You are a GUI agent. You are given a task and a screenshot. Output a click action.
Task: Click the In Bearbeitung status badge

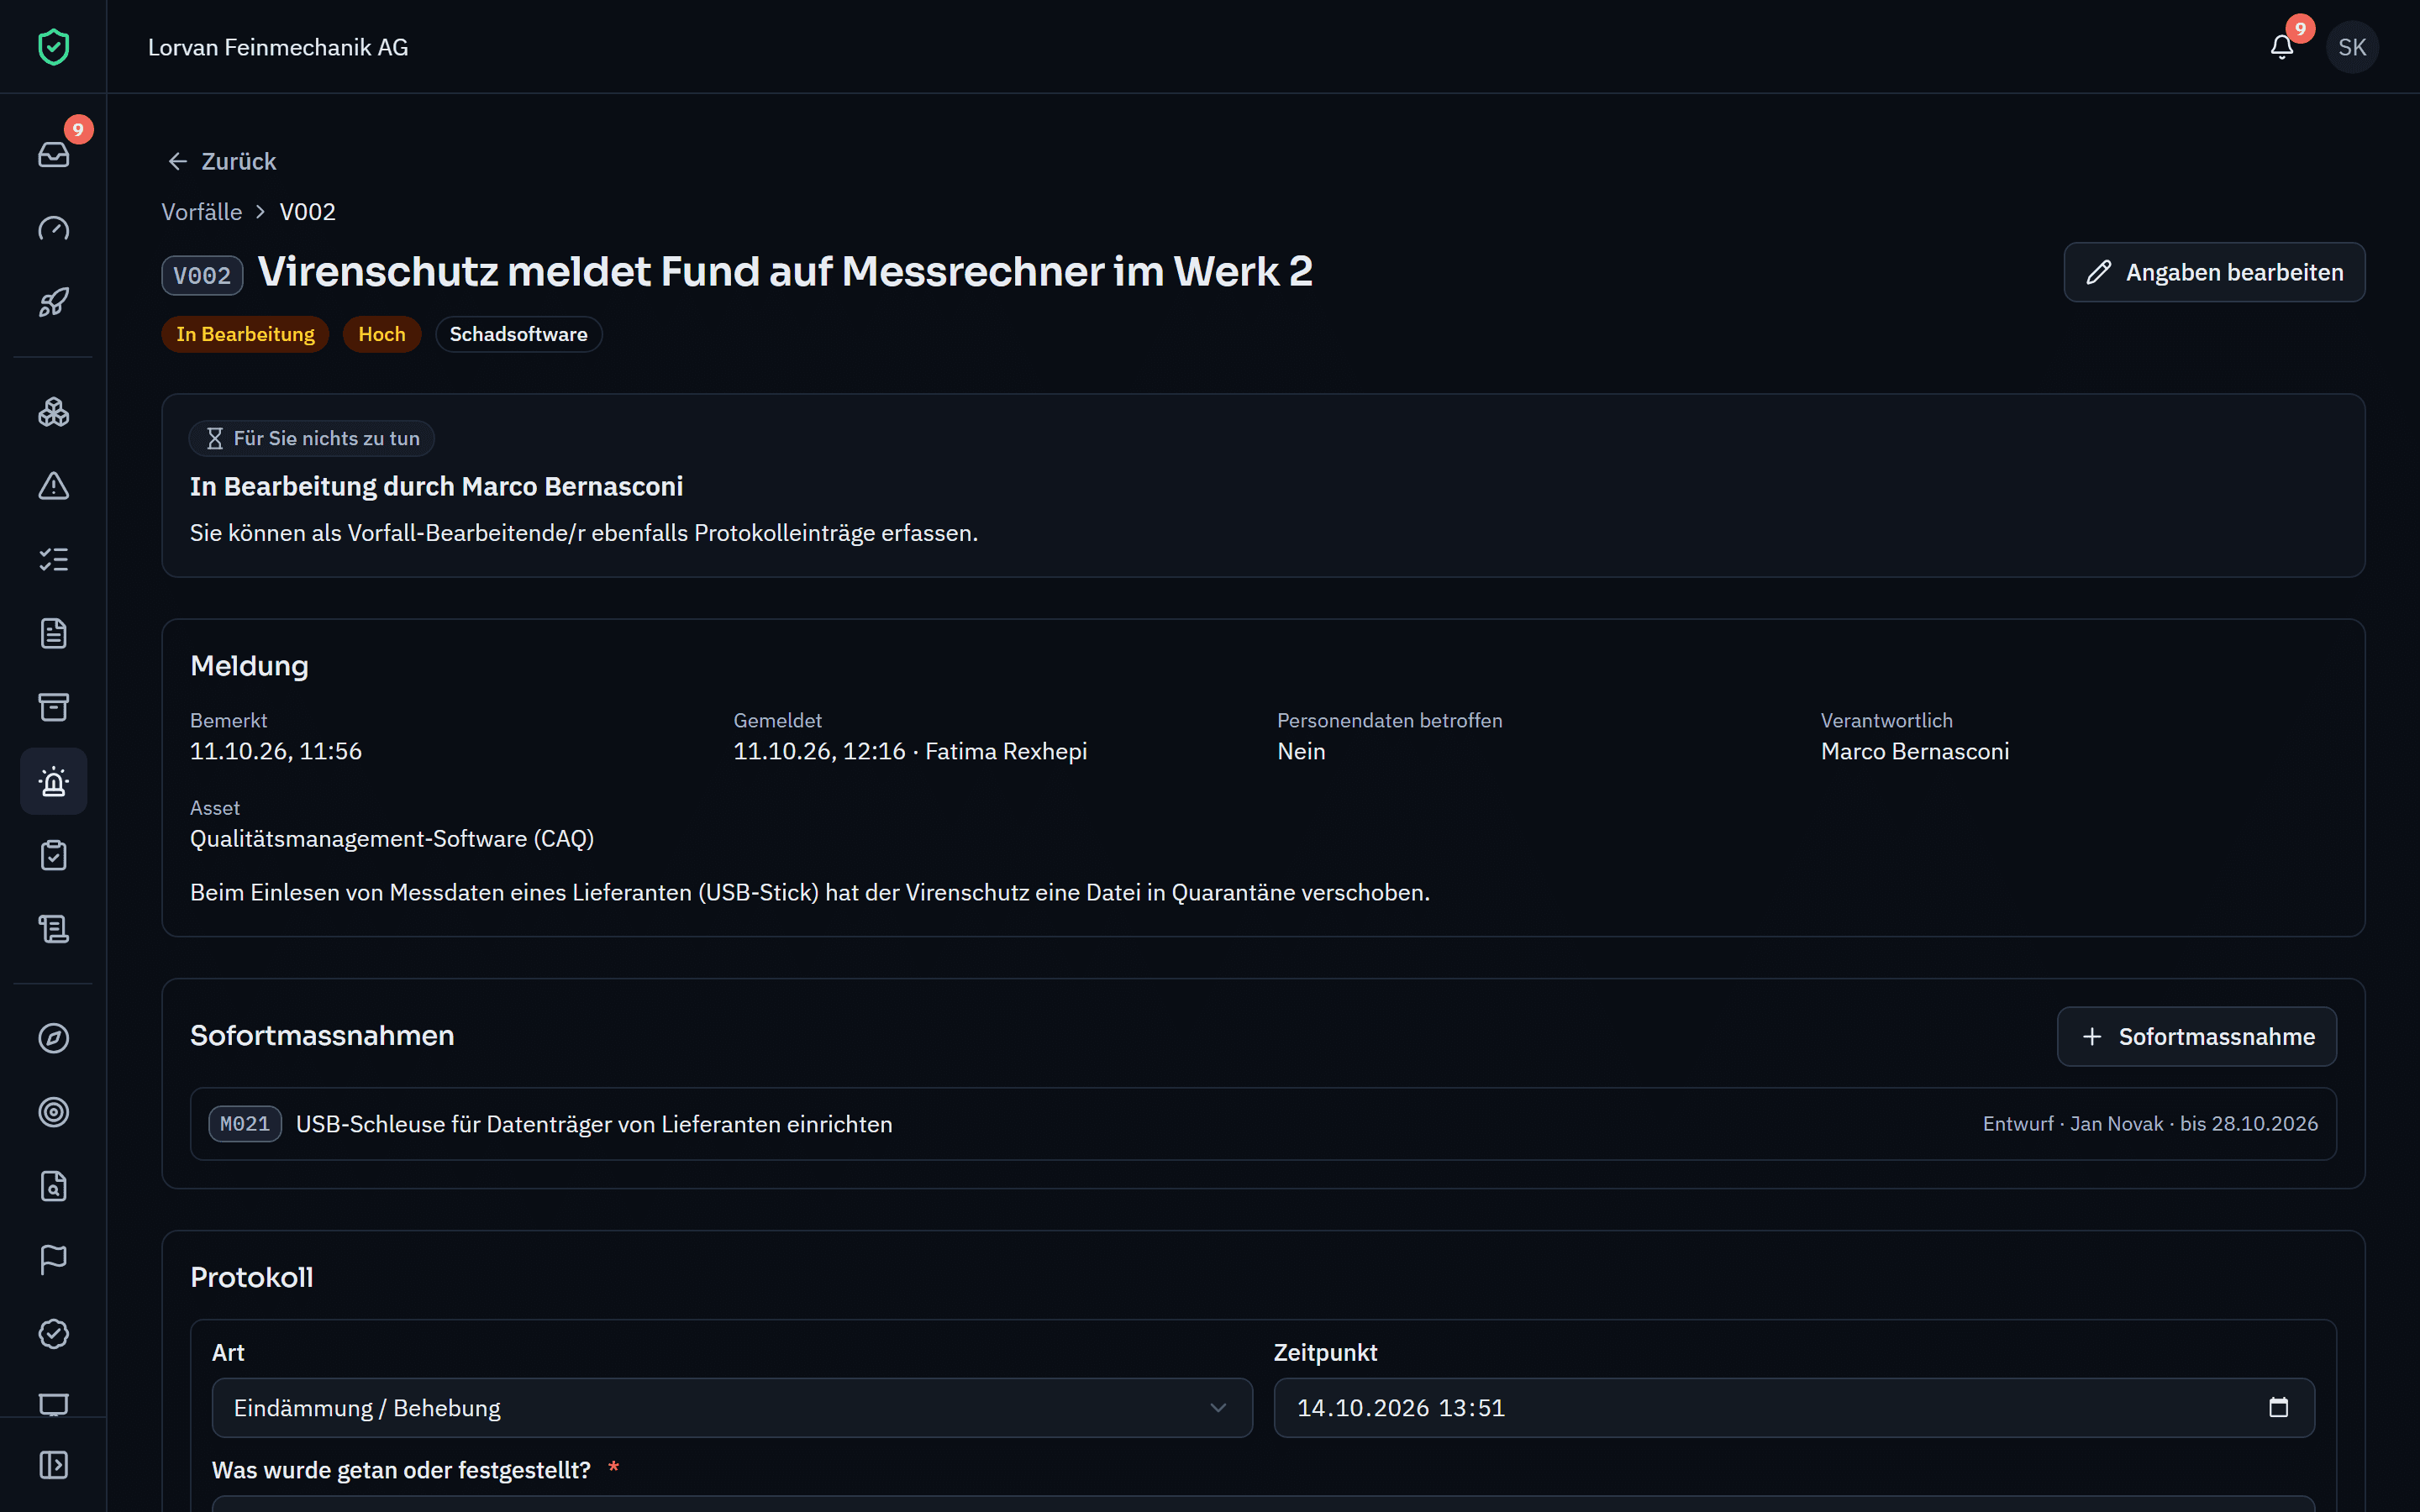click(x=245, y=334)
